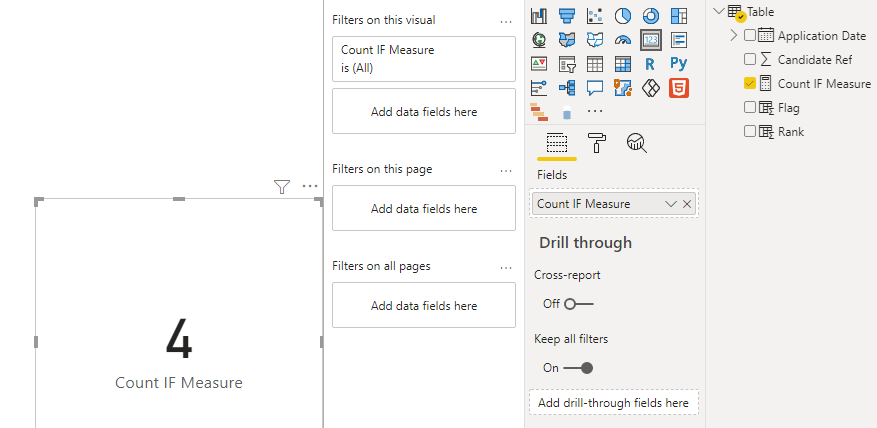Switch to the Analytics magnifier tab
This screenshot has width=877, height=428.
coord(636,143)
